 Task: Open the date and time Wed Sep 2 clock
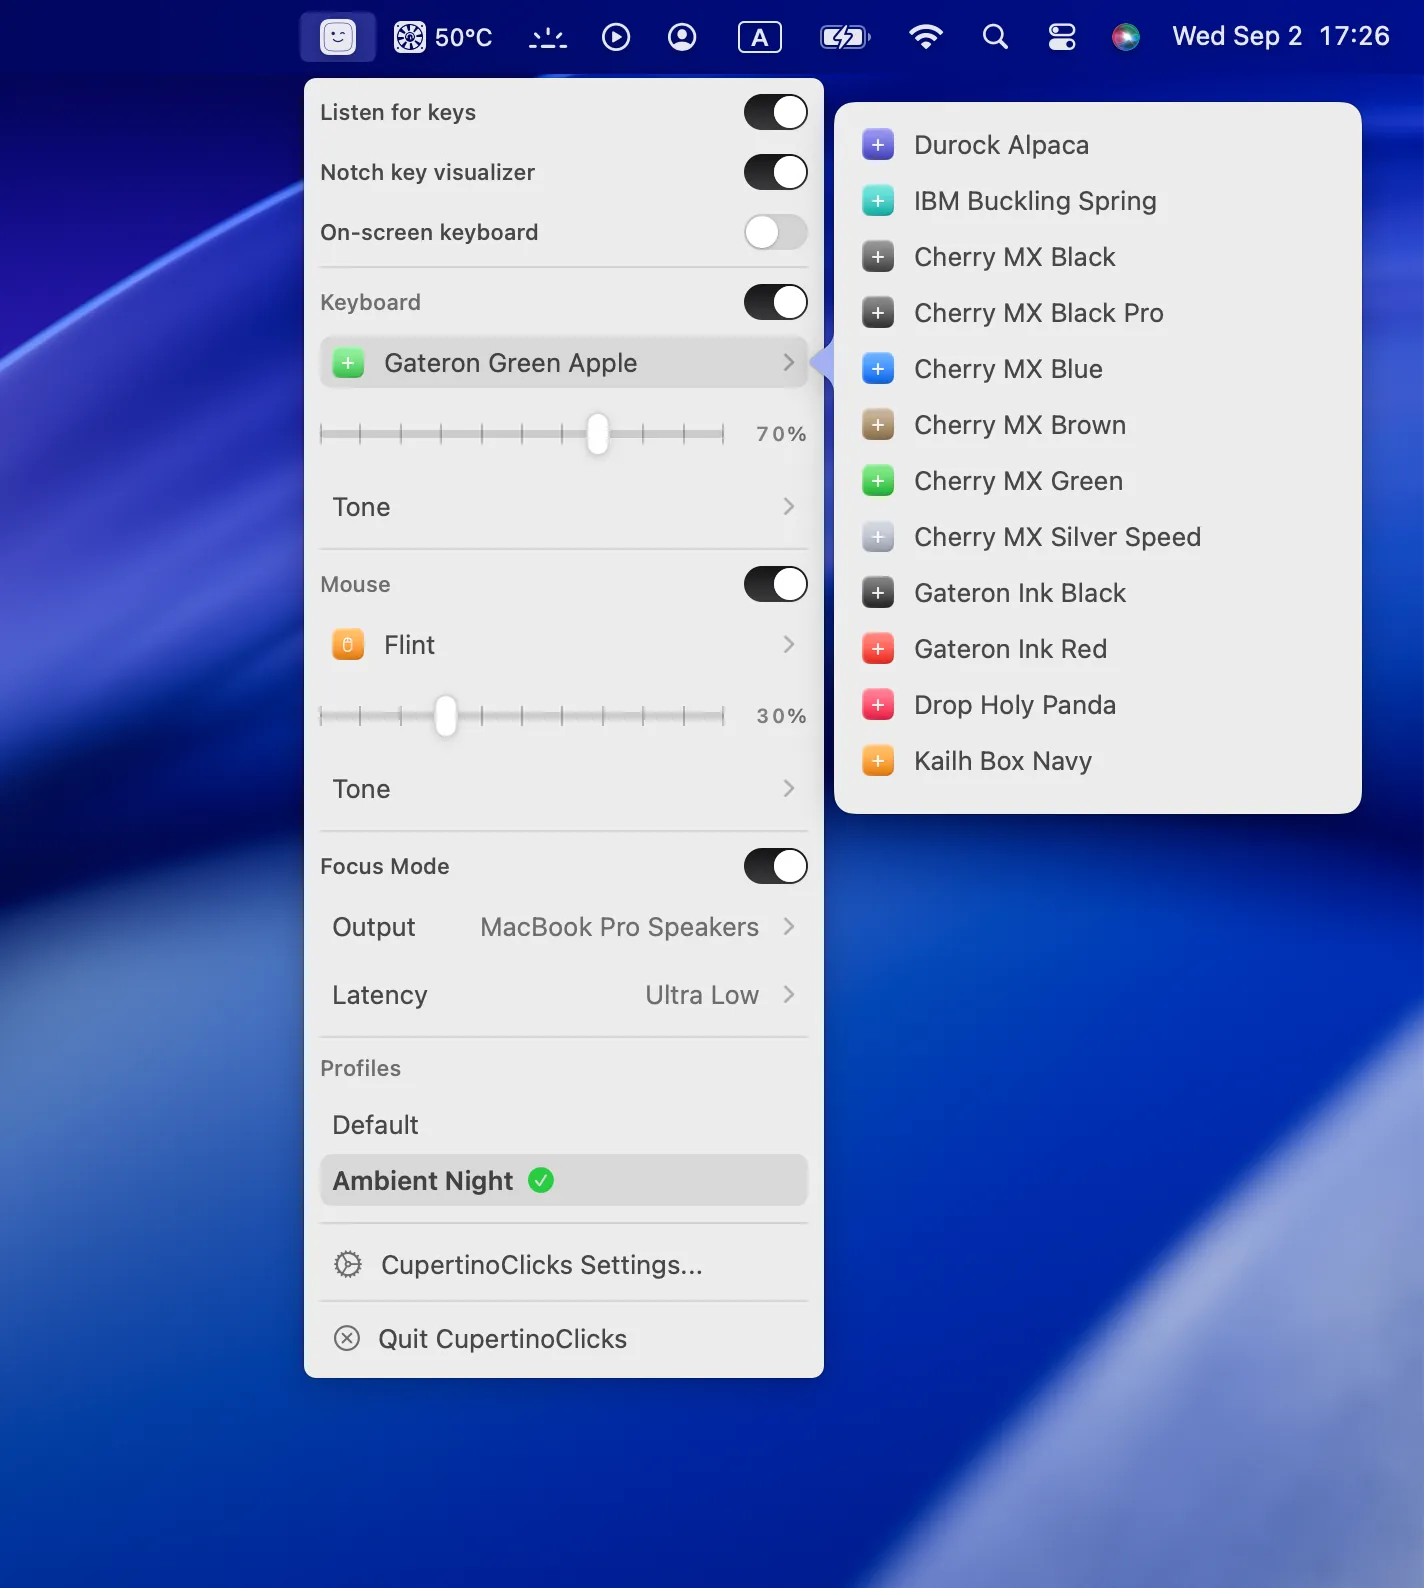point(1281,37)
